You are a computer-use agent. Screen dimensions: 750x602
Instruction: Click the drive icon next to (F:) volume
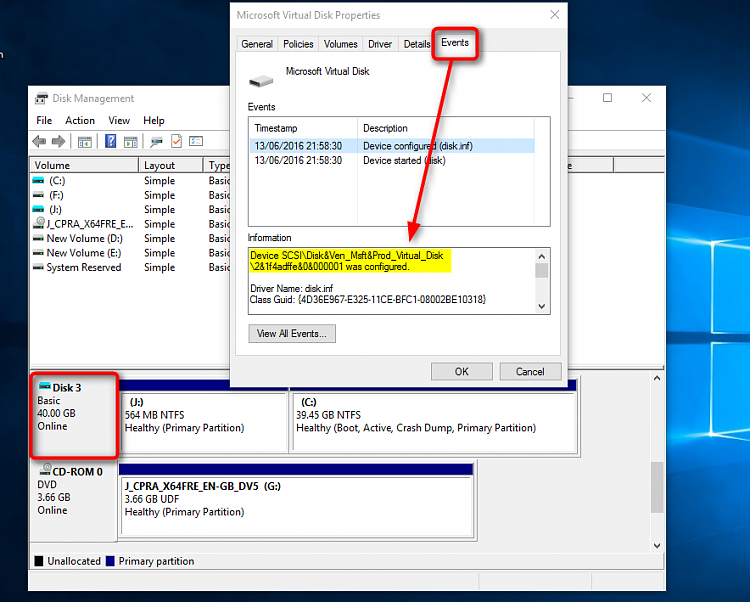coord(38,195)
